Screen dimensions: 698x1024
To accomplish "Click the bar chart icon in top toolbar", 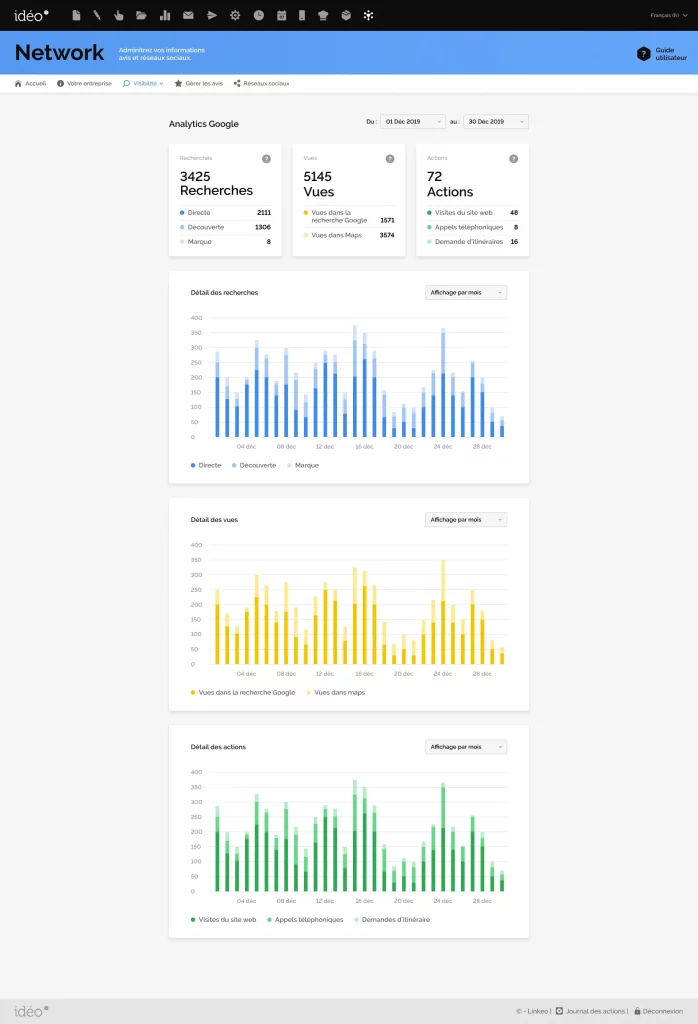I will (164, 15).
